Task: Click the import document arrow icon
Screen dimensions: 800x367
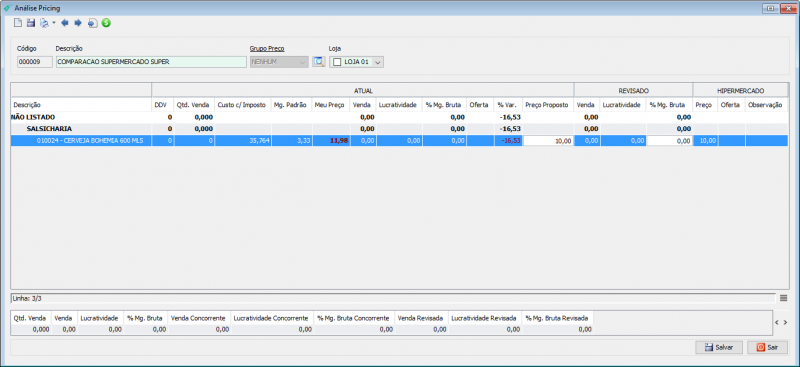Action: [x=92, y=23]
